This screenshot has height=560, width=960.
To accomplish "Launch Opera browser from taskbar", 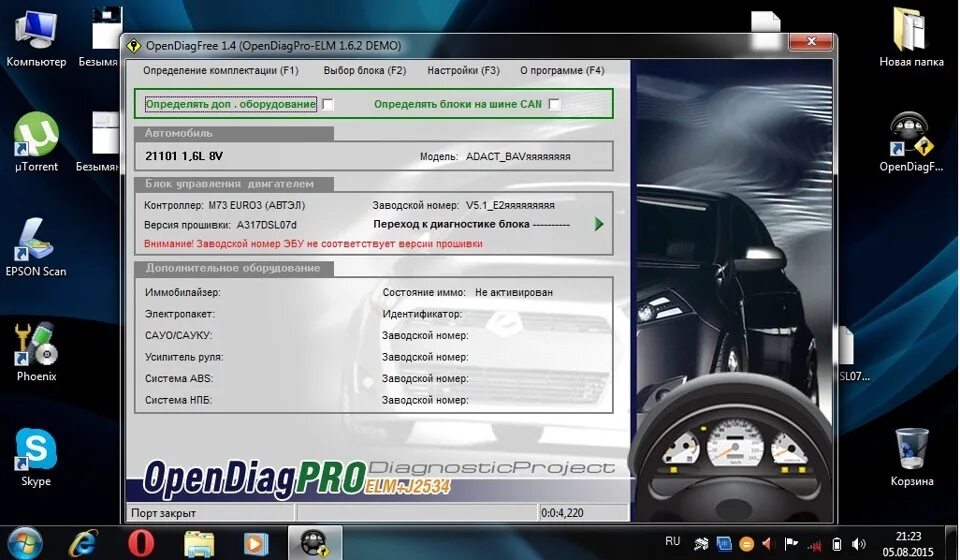I will point(140,543).
